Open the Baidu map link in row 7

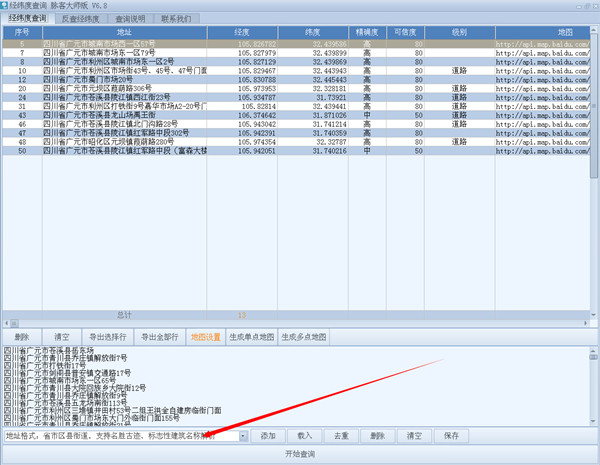click(543, 53)
